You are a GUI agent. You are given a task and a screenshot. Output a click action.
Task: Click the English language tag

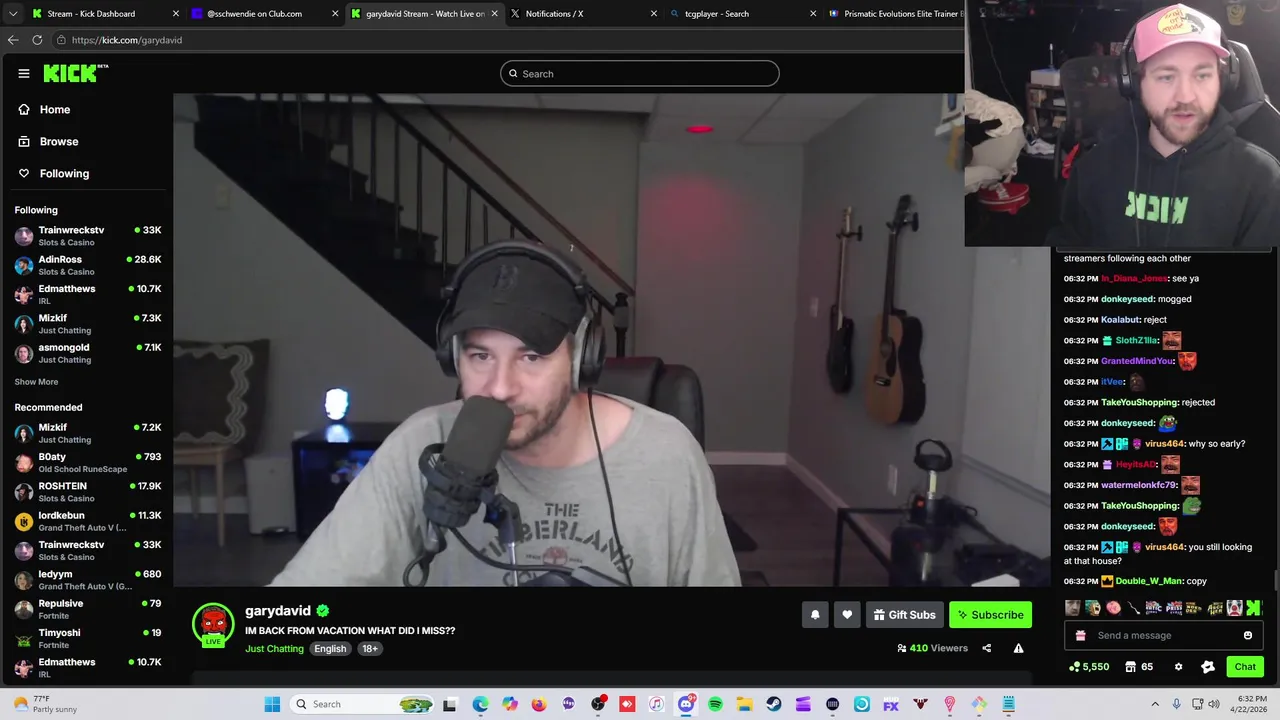pos(330,649)
